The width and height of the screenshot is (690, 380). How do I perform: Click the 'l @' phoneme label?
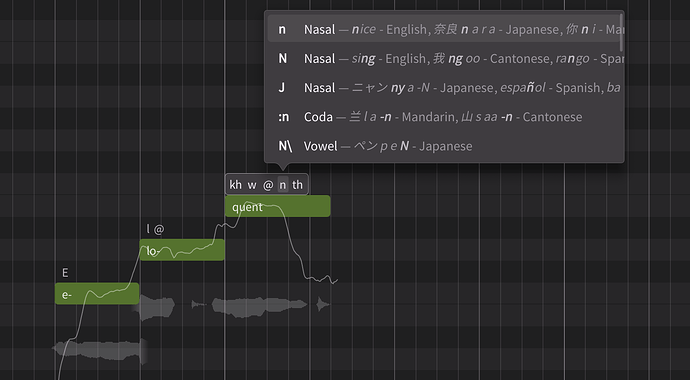coord(155,229)
